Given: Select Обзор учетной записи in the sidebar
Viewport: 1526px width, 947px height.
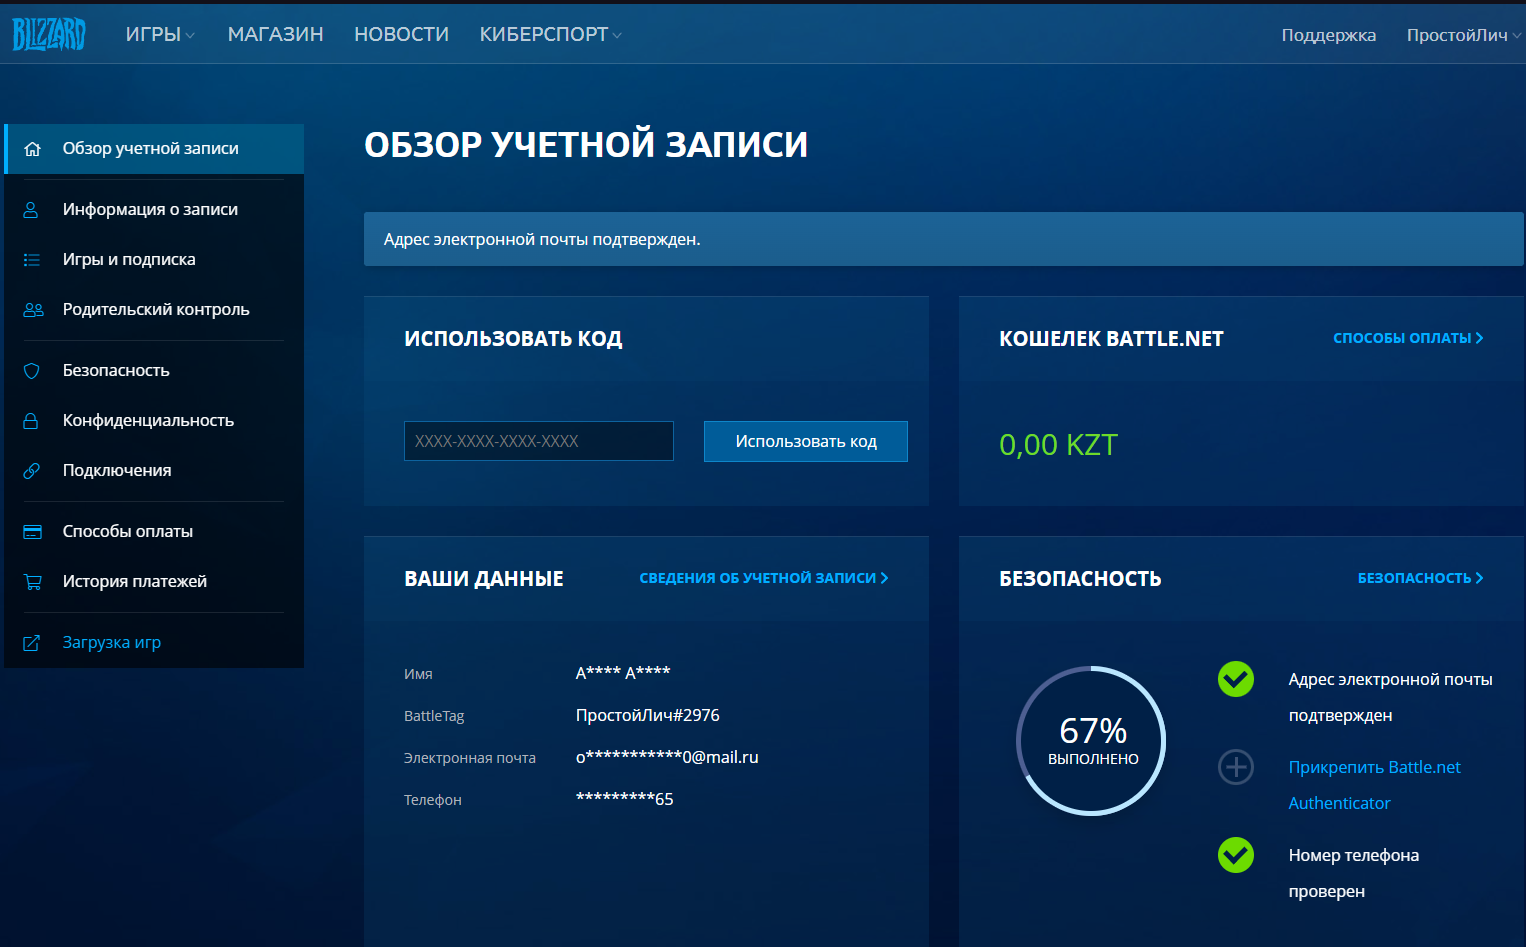Looking at the screenshot, I should 154,149.
